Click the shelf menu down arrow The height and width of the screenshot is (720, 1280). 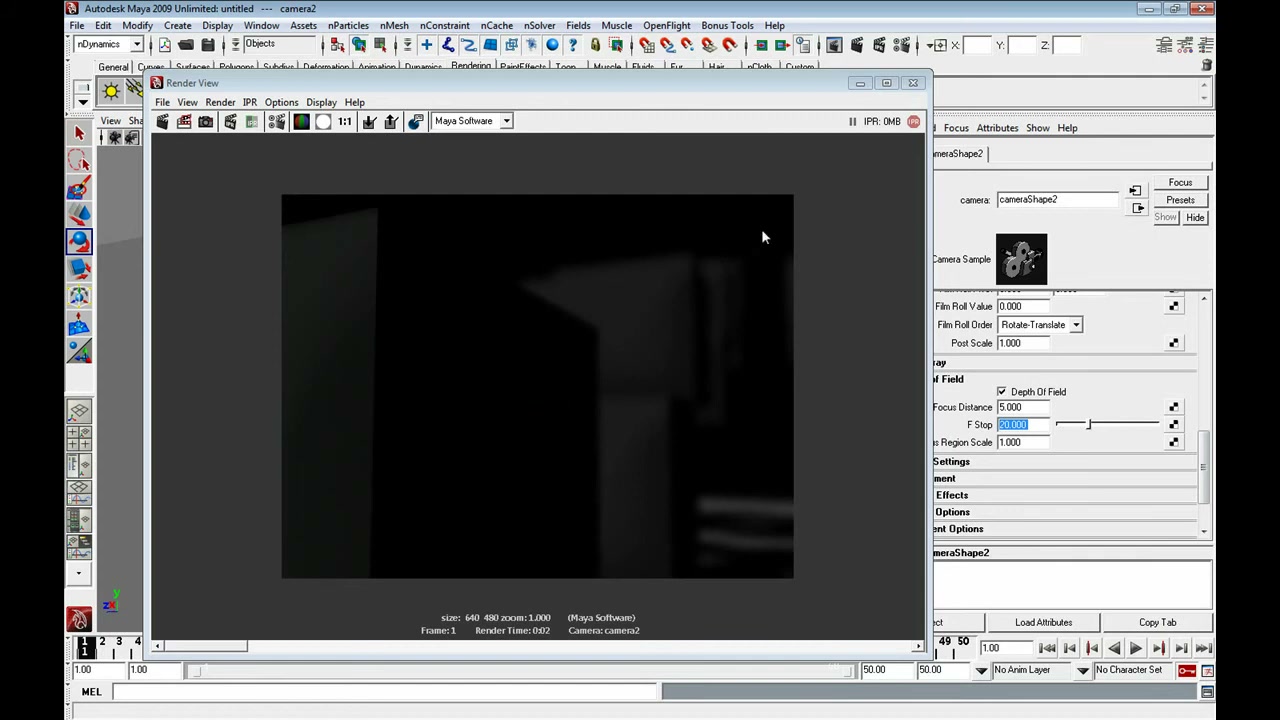83,102
